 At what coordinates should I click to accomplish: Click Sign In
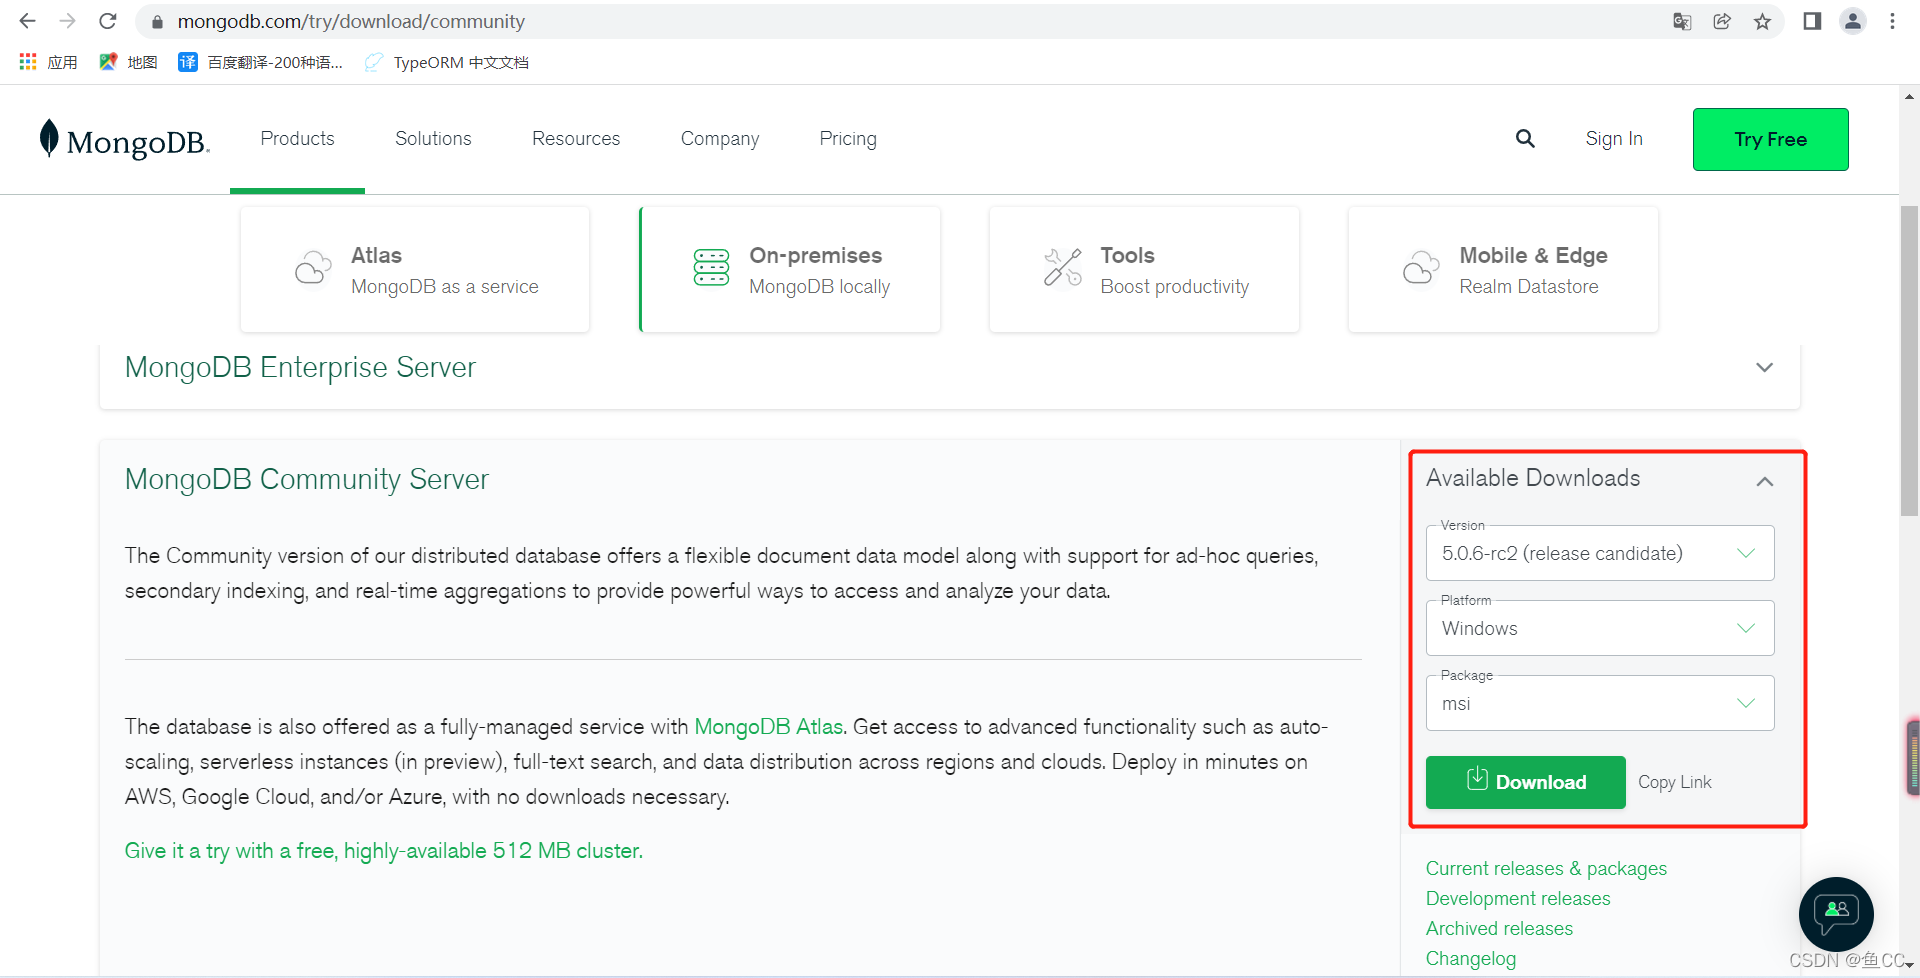tap(1614, 139)
